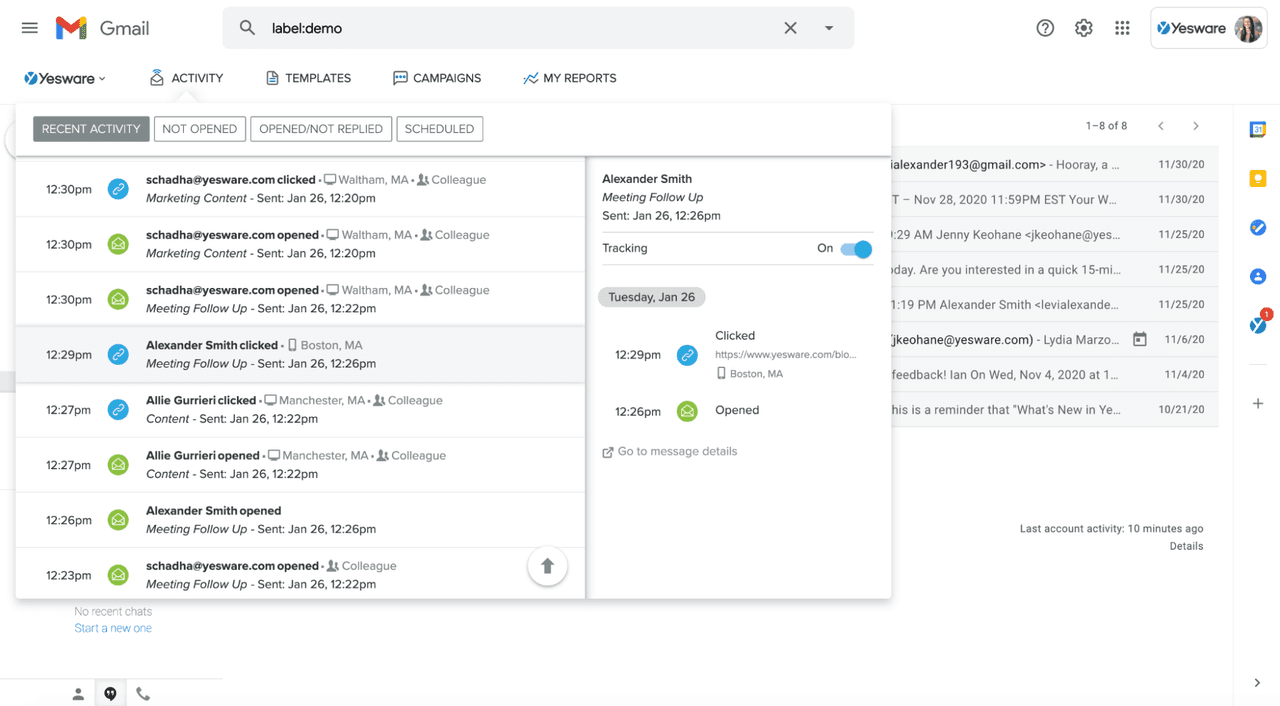Toggle Tracking off for Meeting Follow Up
1280x706 pixels.
(856, 249)
